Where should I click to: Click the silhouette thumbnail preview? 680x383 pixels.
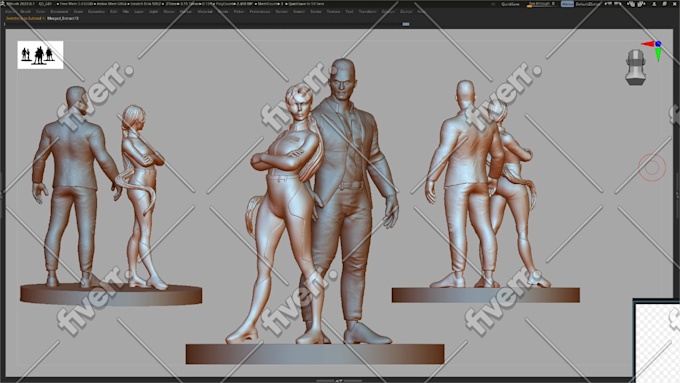click(40, 55)
